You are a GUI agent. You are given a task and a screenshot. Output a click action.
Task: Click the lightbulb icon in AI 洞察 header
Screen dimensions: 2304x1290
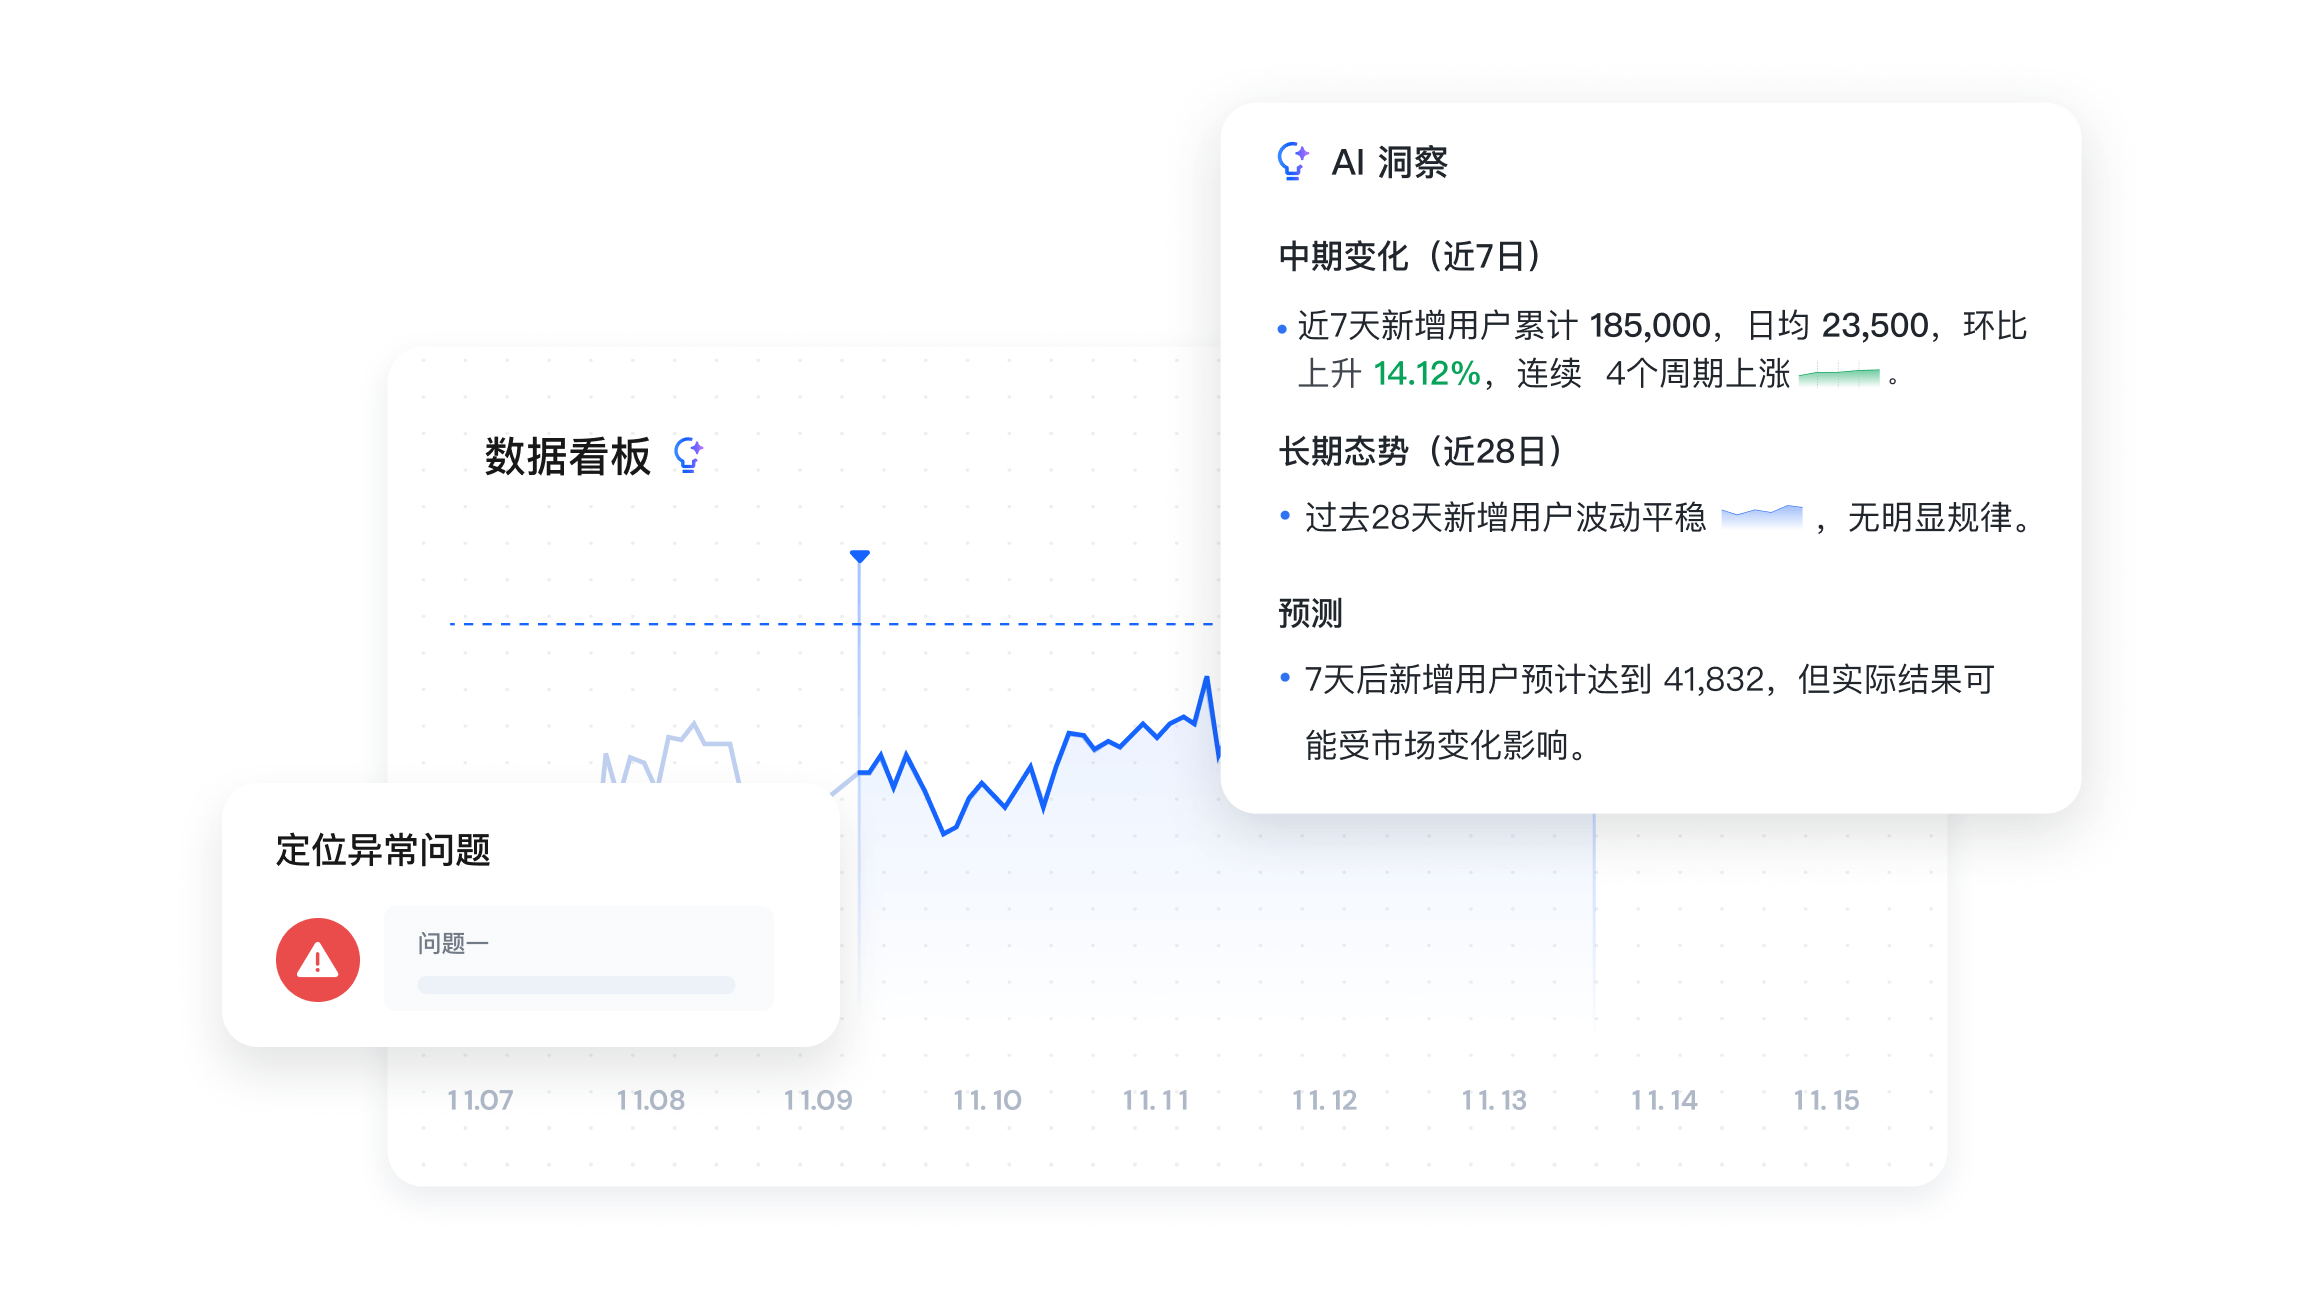point(1292,161)
